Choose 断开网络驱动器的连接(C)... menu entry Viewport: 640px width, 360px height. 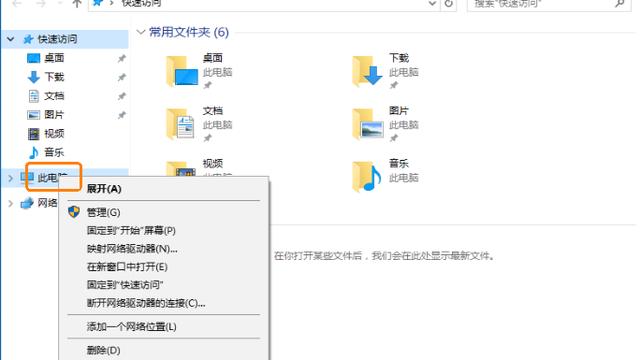[164, 303]
